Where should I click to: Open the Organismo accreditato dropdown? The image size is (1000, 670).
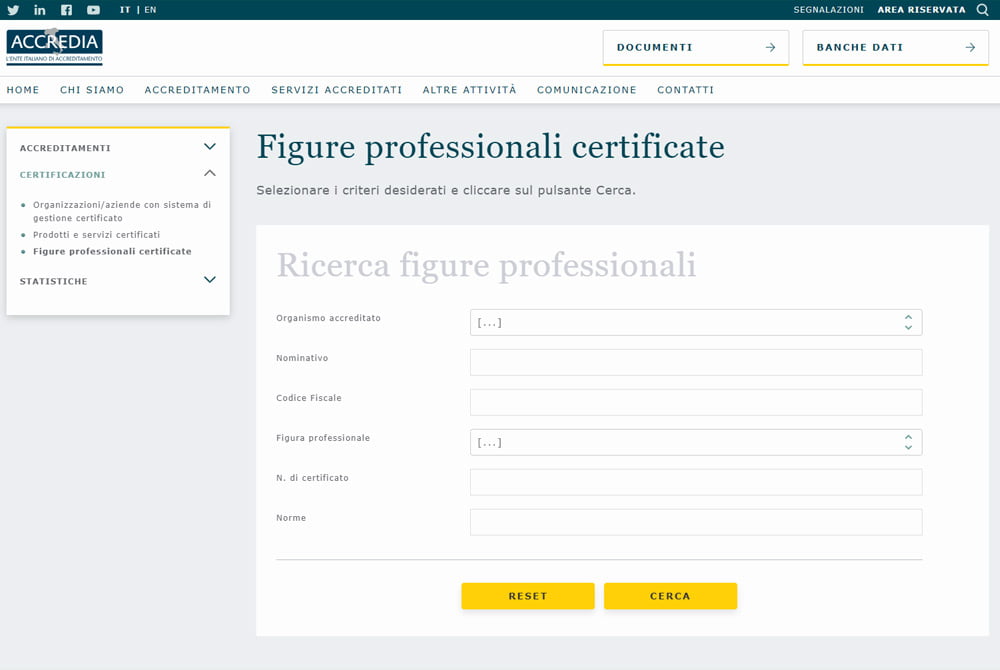[x=695, y=322]
